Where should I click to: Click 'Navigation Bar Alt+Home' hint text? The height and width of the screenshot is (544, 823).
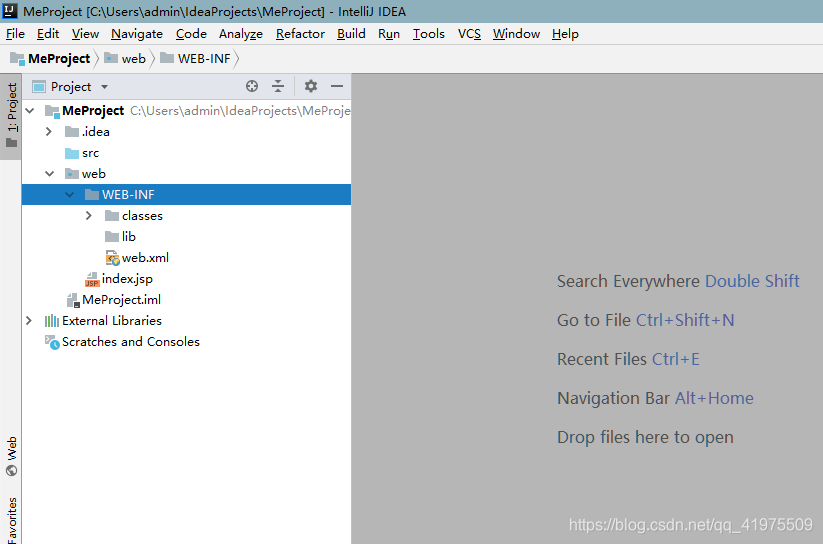pos(655,398)
